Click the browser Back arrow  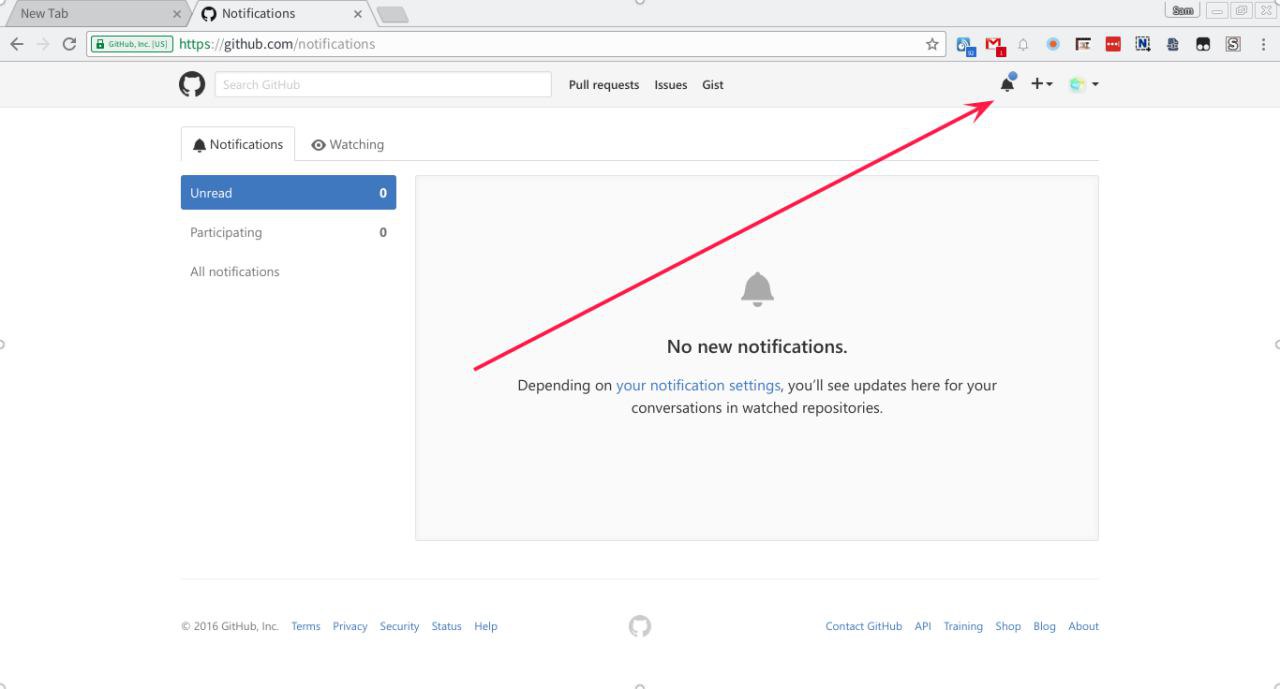coord(16,44)
